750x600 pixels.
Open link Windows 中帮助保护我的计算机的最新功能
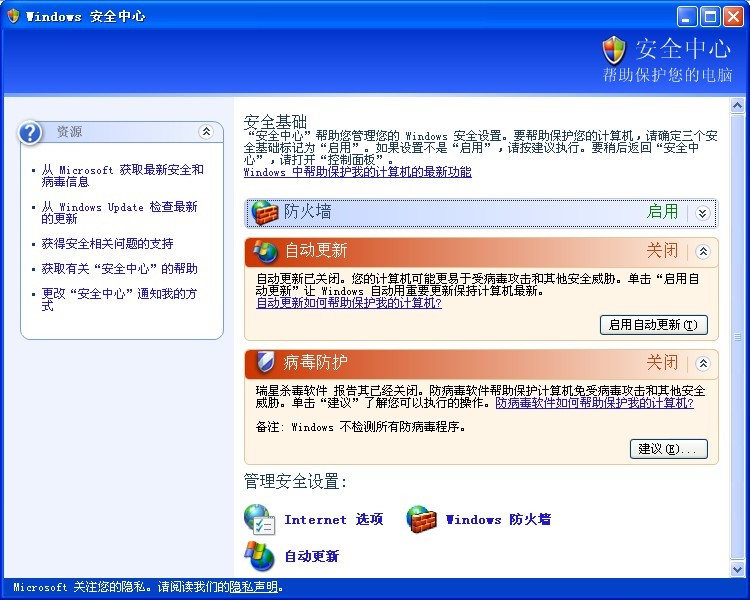click(x=357, y=172)
